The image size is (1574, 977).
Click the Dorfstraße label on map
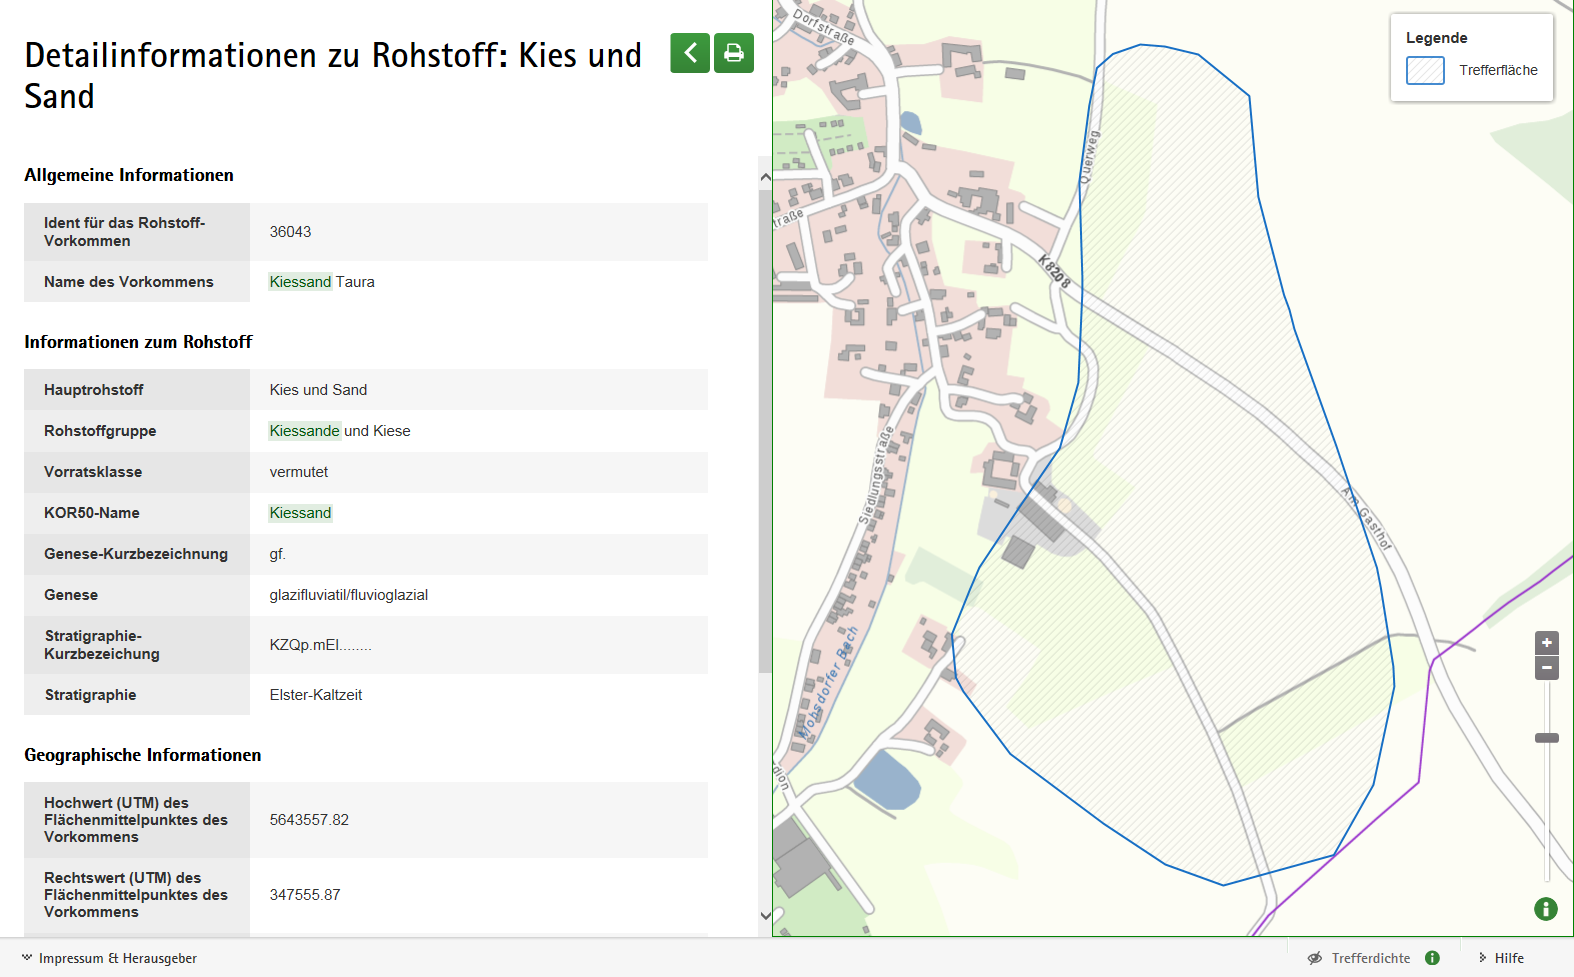824,26
